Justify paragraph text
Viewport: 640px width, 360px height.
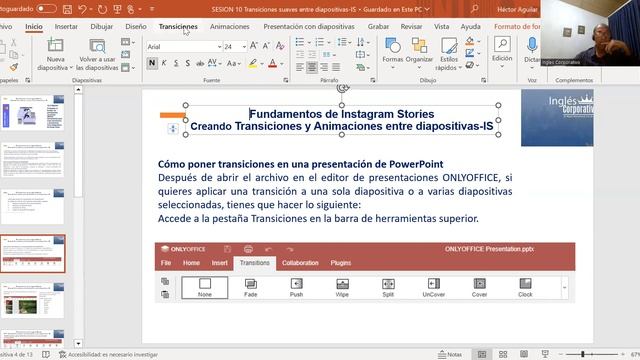coord(336,67)
